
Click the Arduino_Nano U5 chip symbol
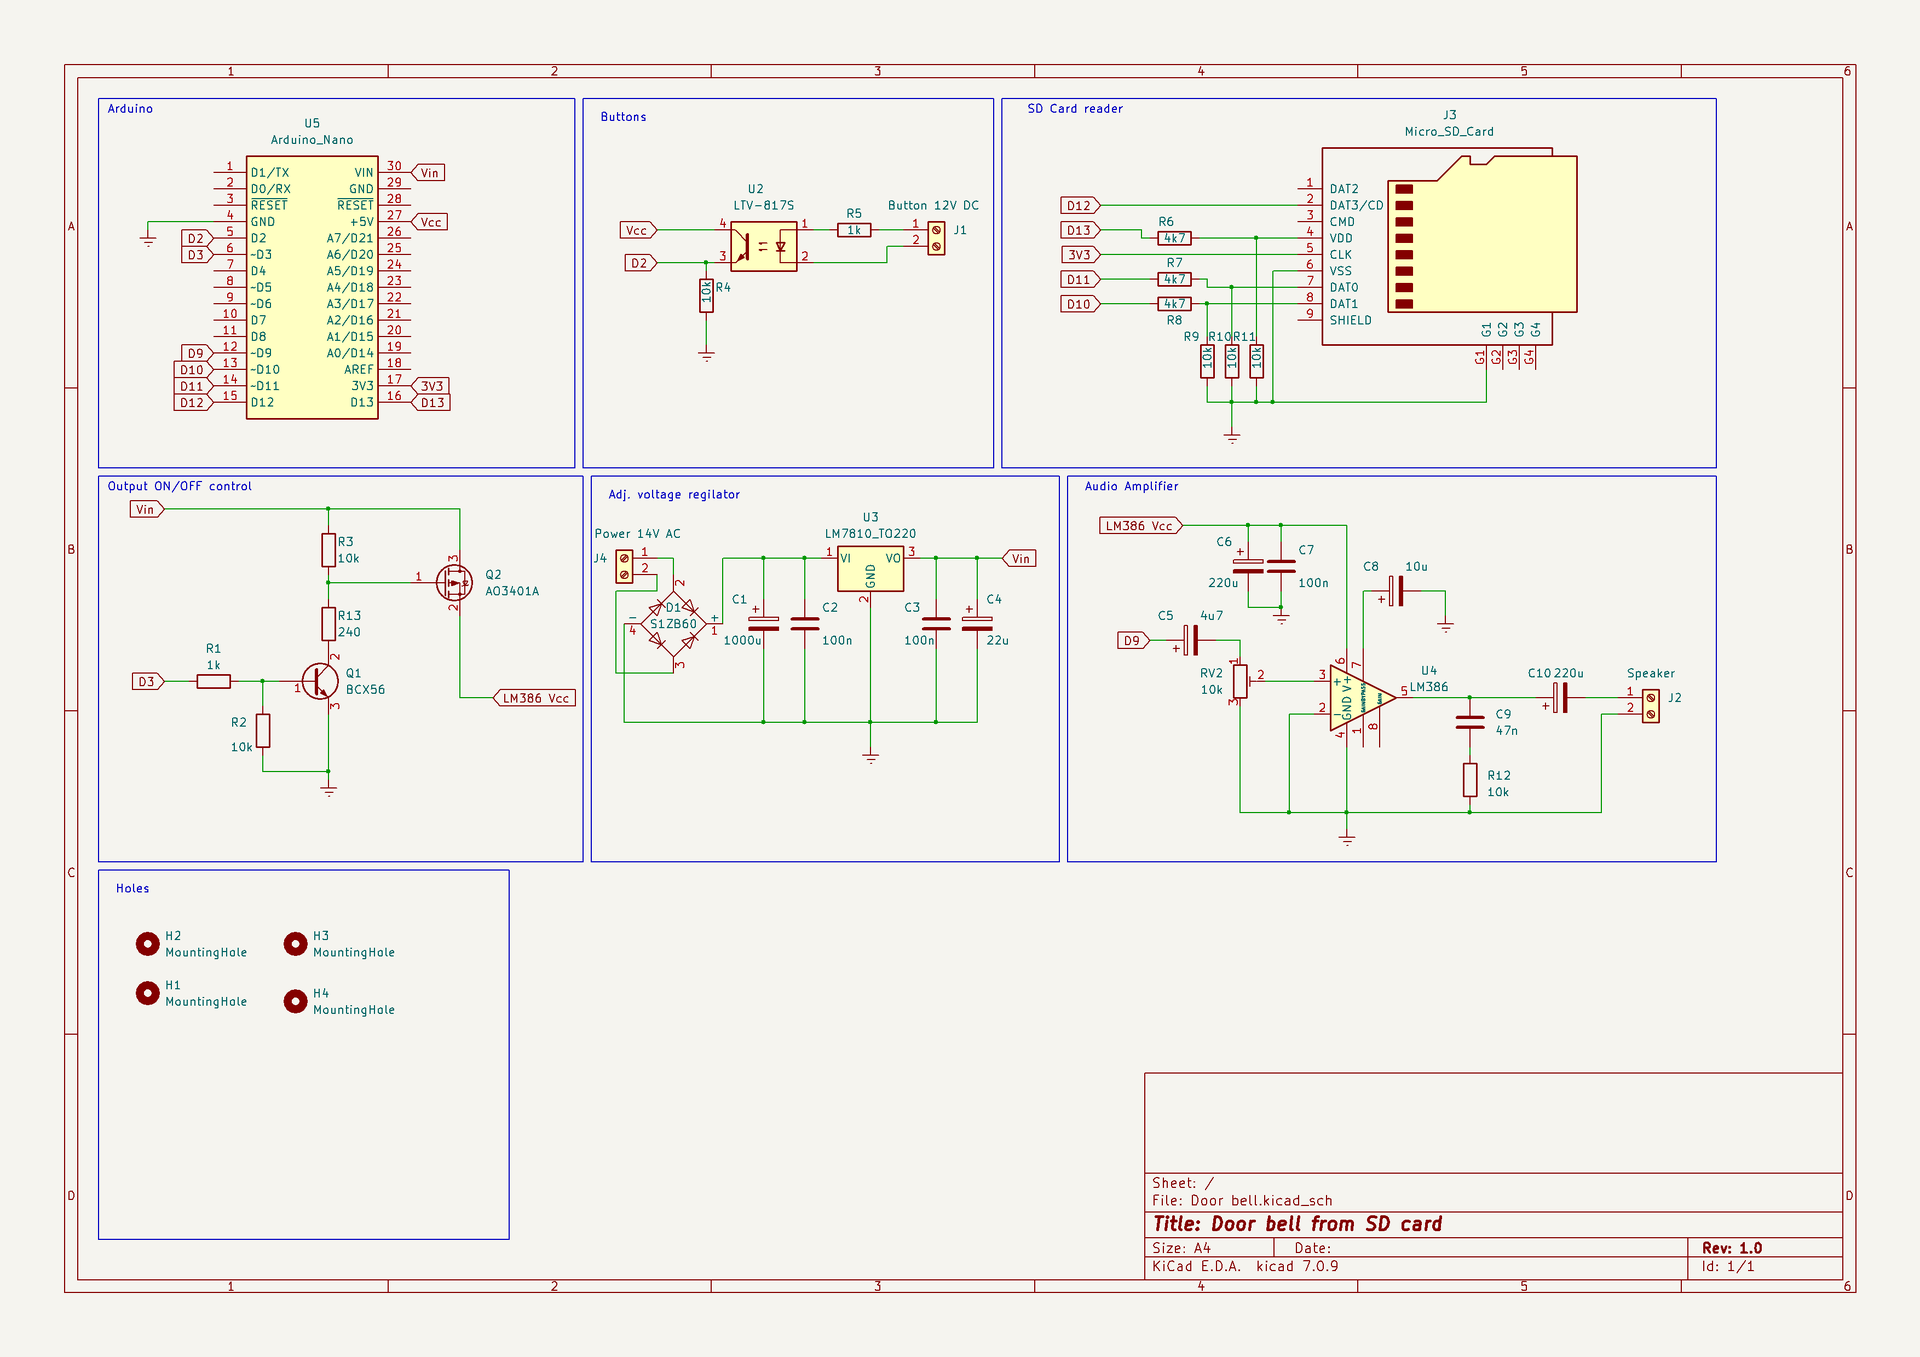pyautogui.click(x=311, y=287)
